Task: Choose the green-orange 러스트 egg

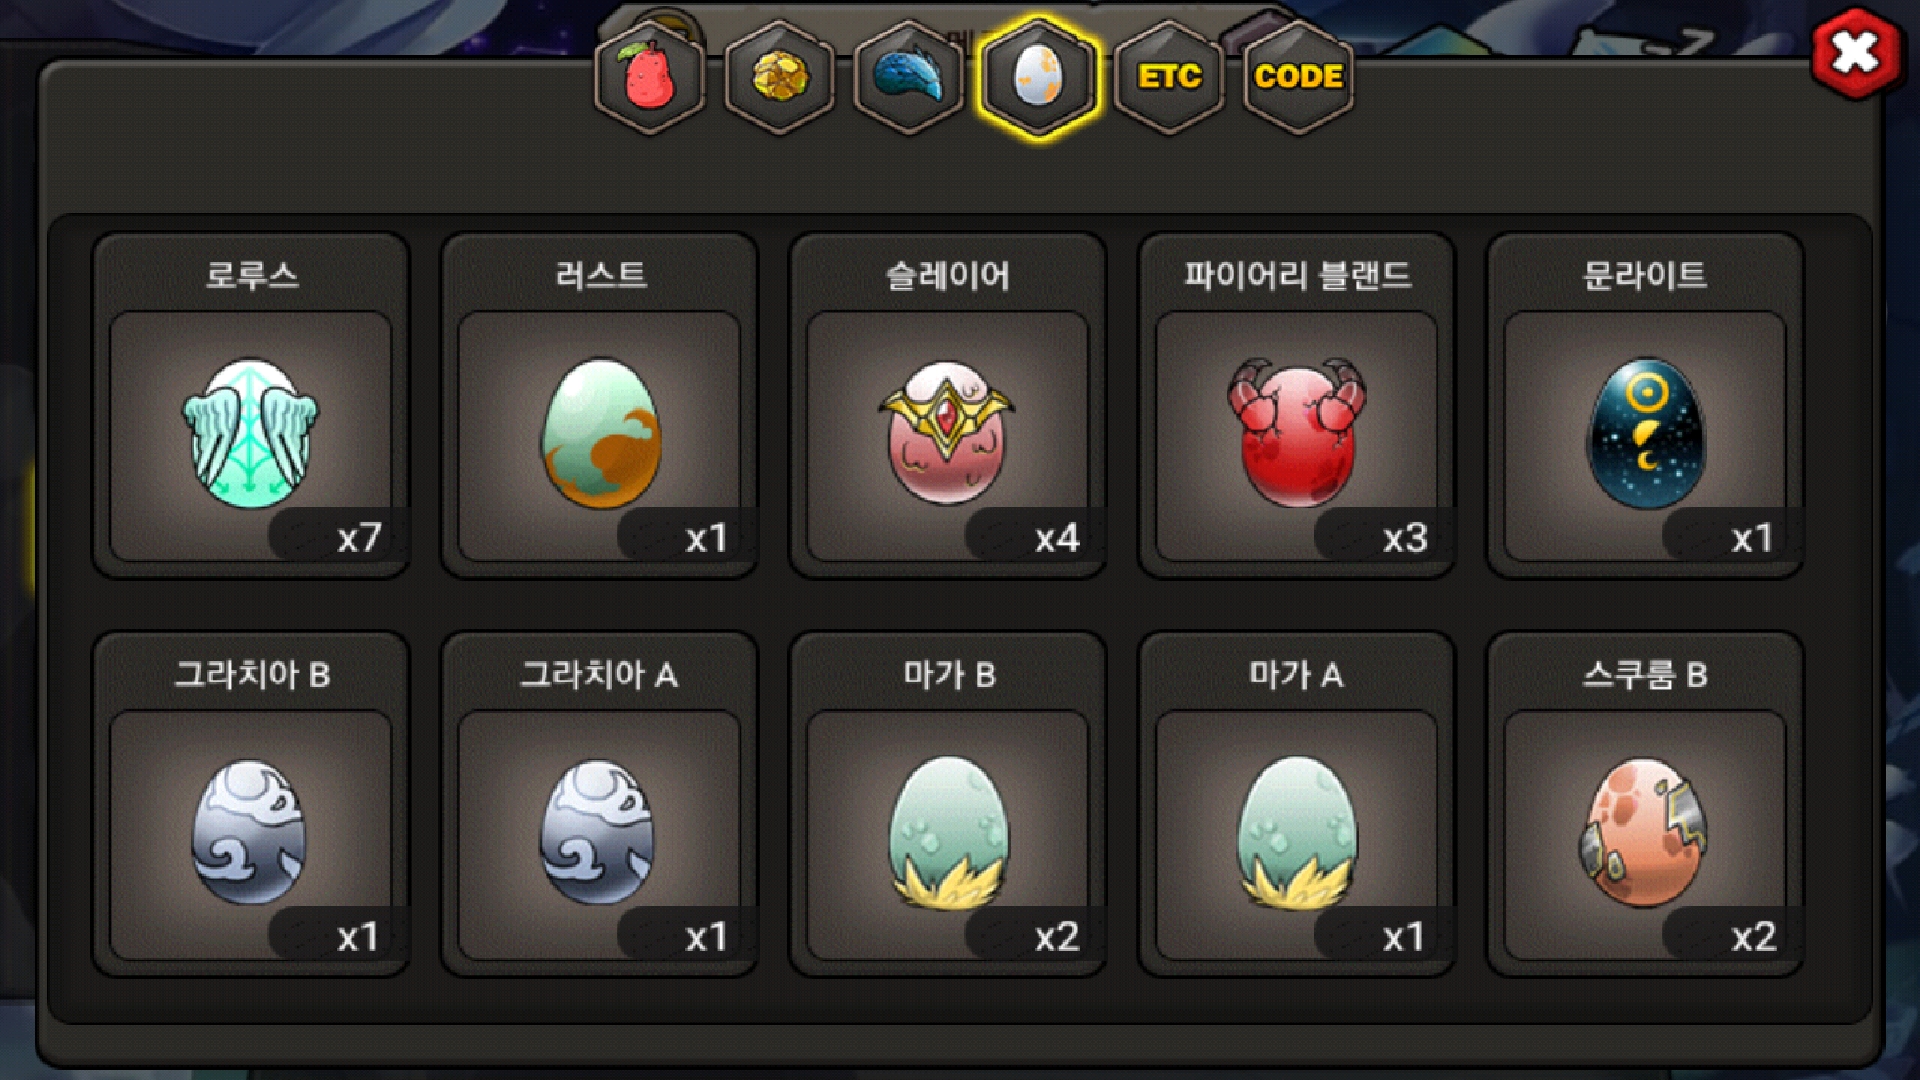Action: click(x=600, y=435)
